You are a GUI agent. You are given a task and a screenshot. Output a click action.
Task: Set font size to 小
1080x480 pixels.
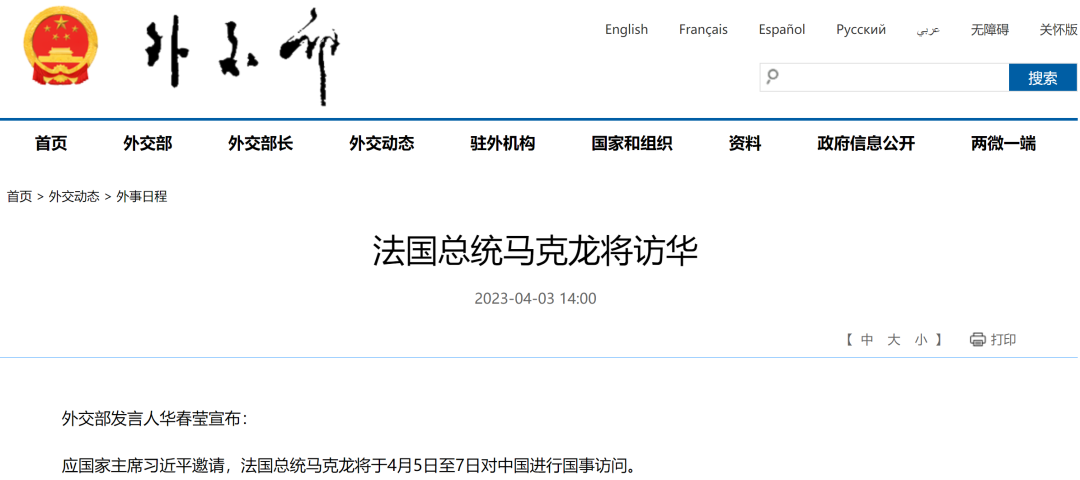(x=920, y=340)
